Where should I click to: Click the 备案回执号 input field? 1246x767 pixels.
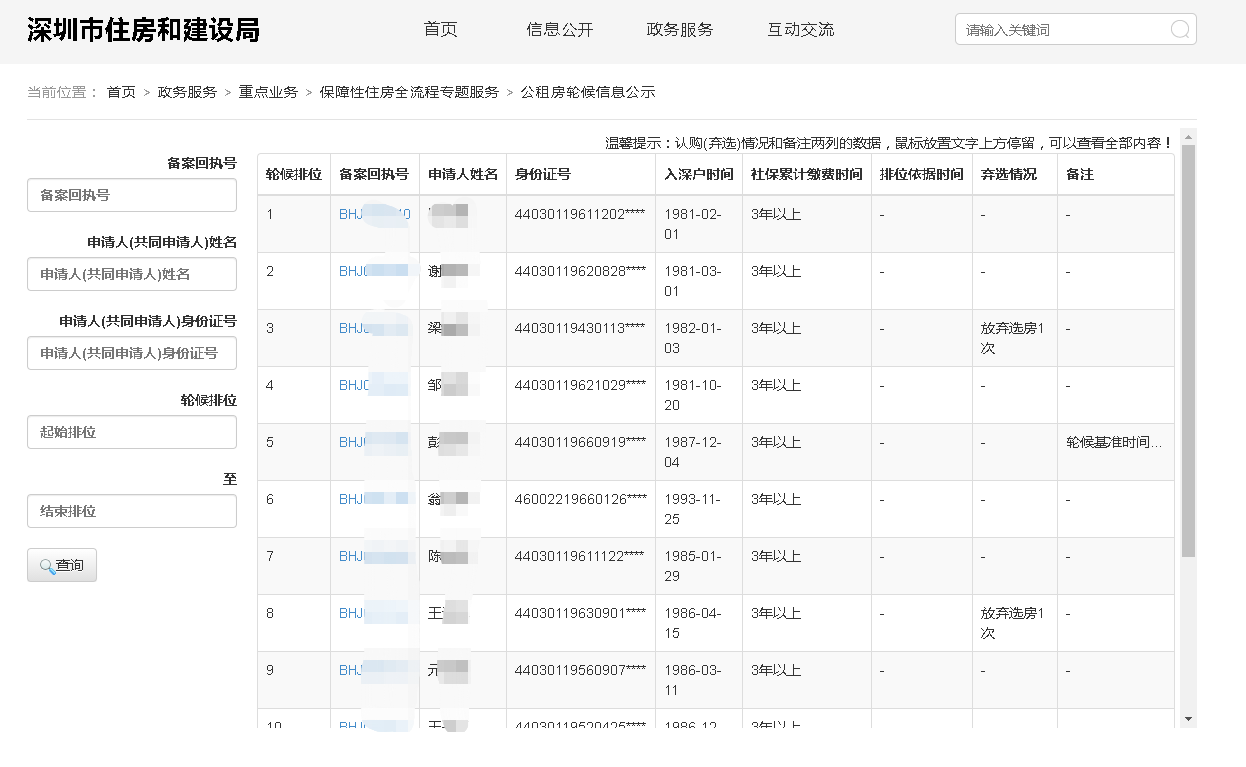click(131, 195)
